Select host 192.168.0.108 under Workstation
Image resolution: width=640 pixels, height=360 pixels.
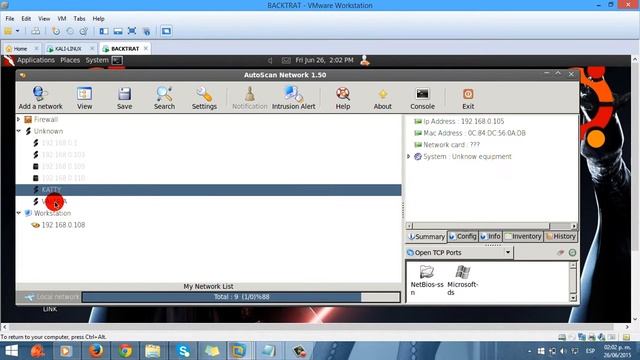(x=63, y=225)
